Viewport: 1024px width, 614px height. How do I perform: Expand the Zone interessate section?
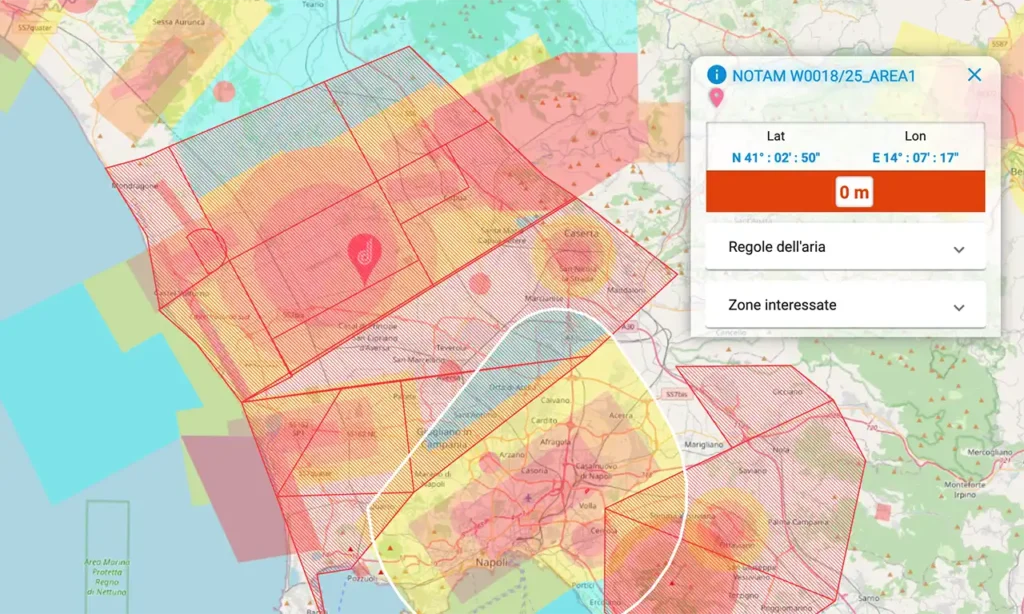point(845,305)
